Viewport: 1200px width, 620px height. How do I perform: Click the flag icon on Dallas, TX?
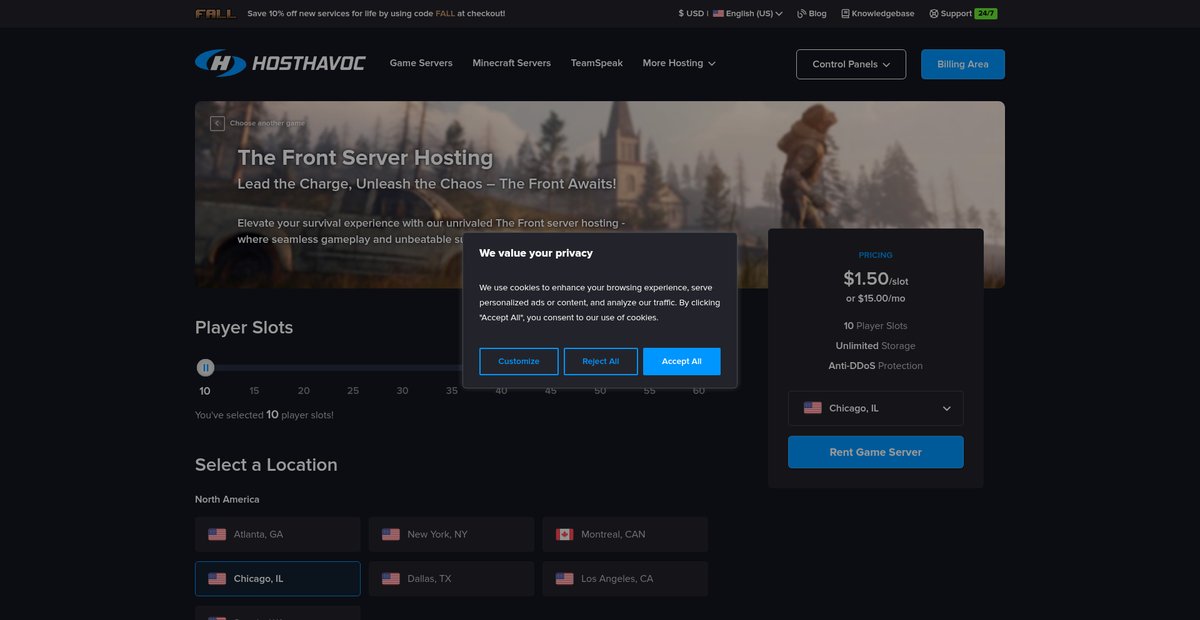(x=391, y=578)
